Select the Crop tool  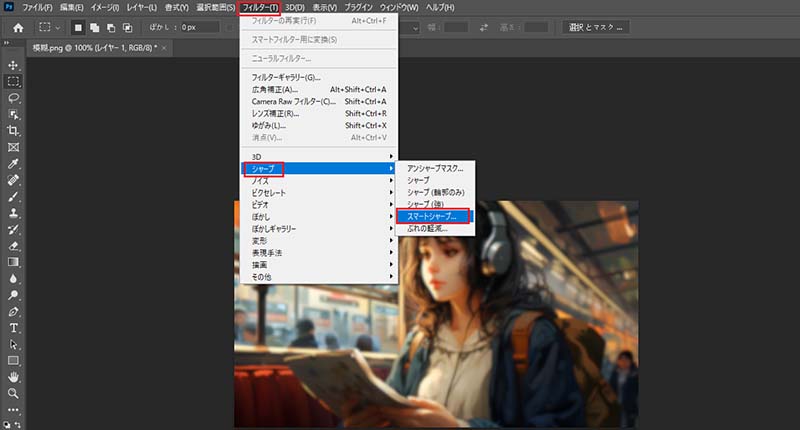click(x=13, y=131)
